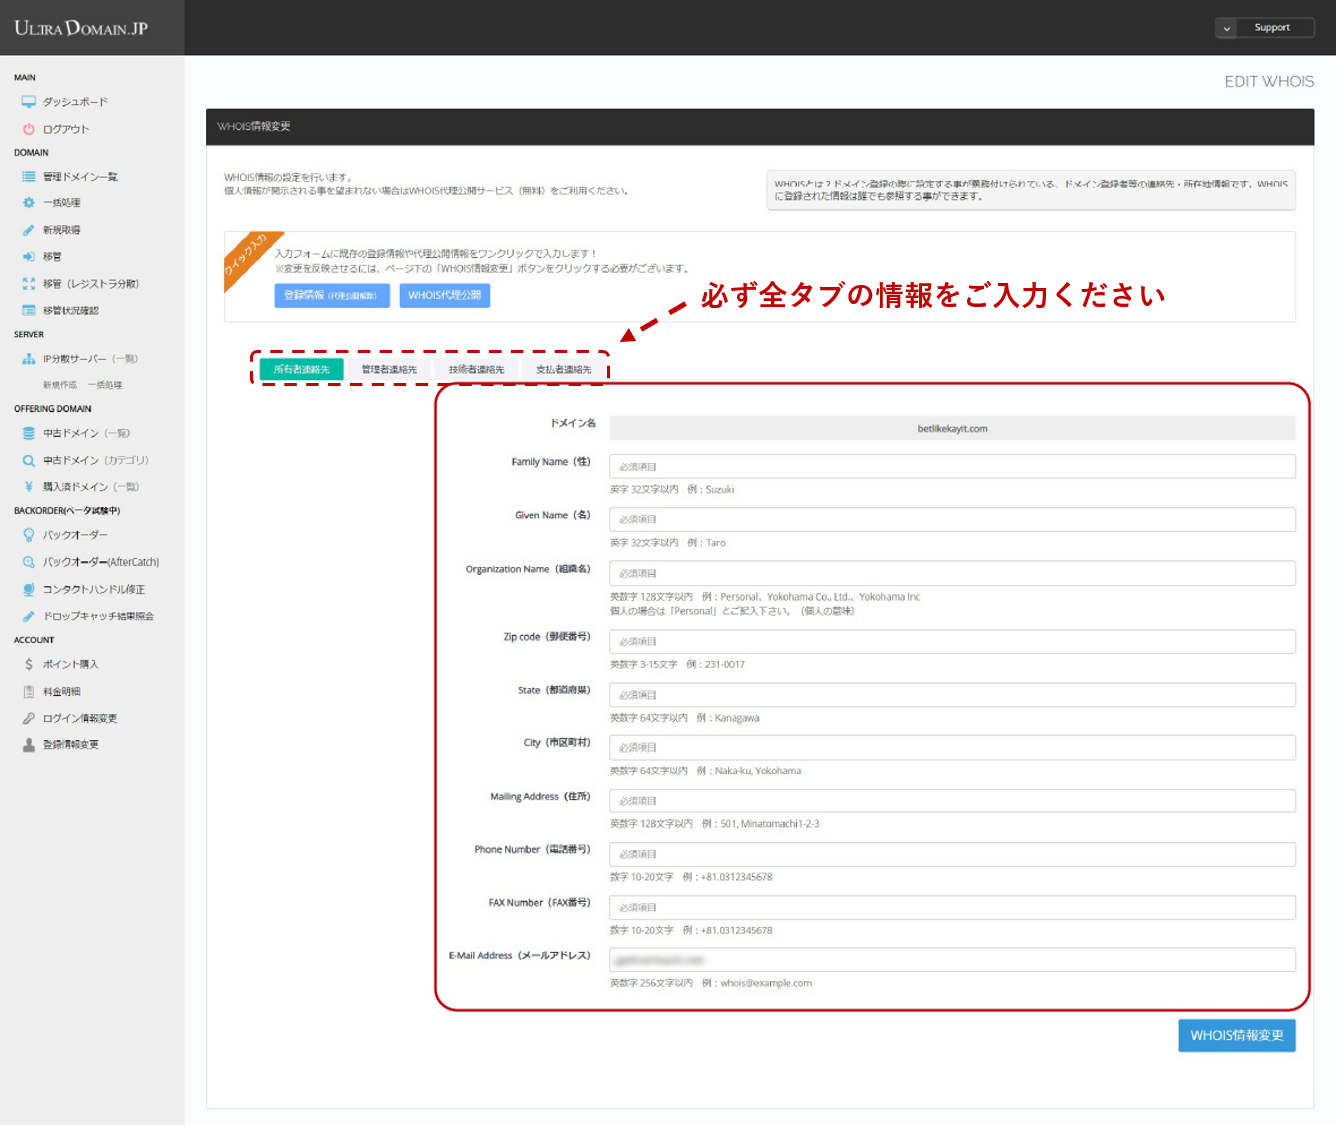
Task: Select the 一括処理 gear icon
Action: pyautogui.click(x=29, y=203)
